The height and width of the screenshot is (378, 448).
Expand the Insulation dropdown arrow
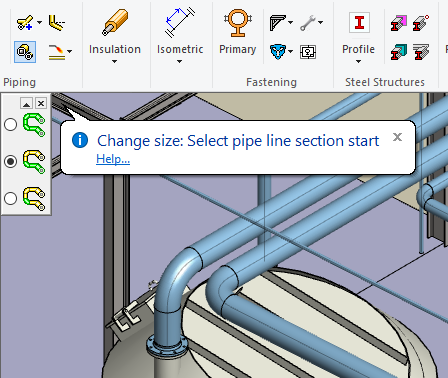[x=114, y=61]
